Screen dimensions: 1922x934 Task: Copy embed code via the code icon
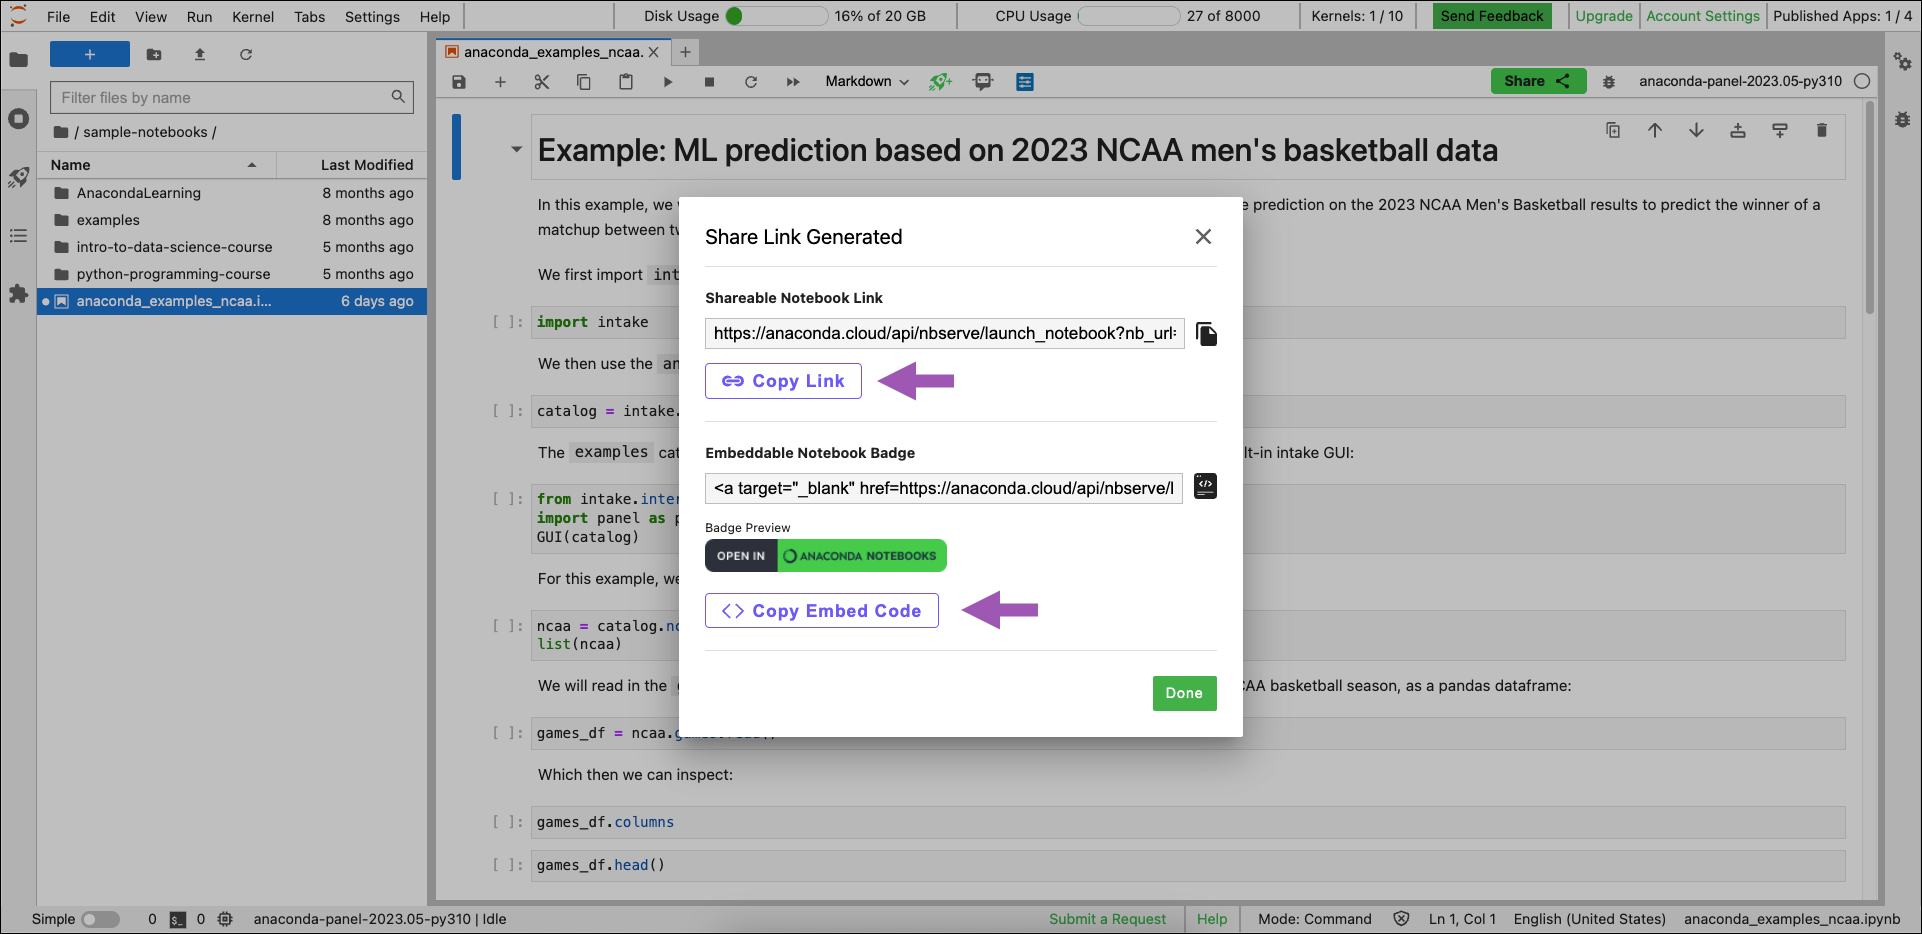[x=1206, y=486]
